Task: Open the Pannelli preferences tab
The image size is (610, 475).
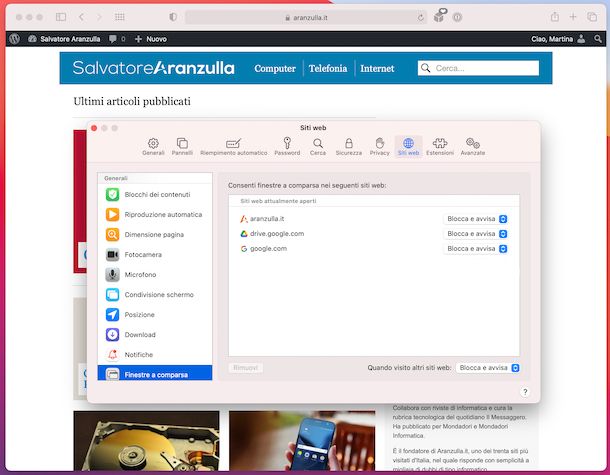Action: tap(182, 147)
